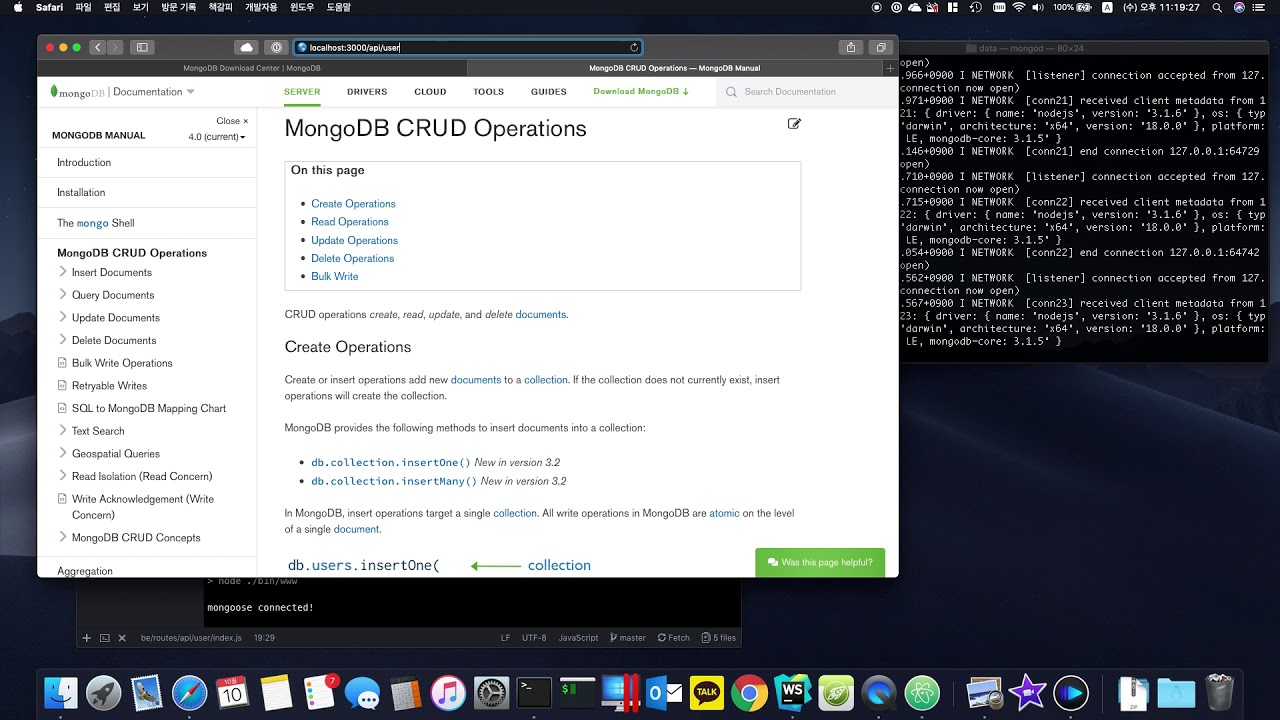Open the Documentation dropdown menu
The image size is (1280, 720).
pyautogui.click(x=154, y=92)
